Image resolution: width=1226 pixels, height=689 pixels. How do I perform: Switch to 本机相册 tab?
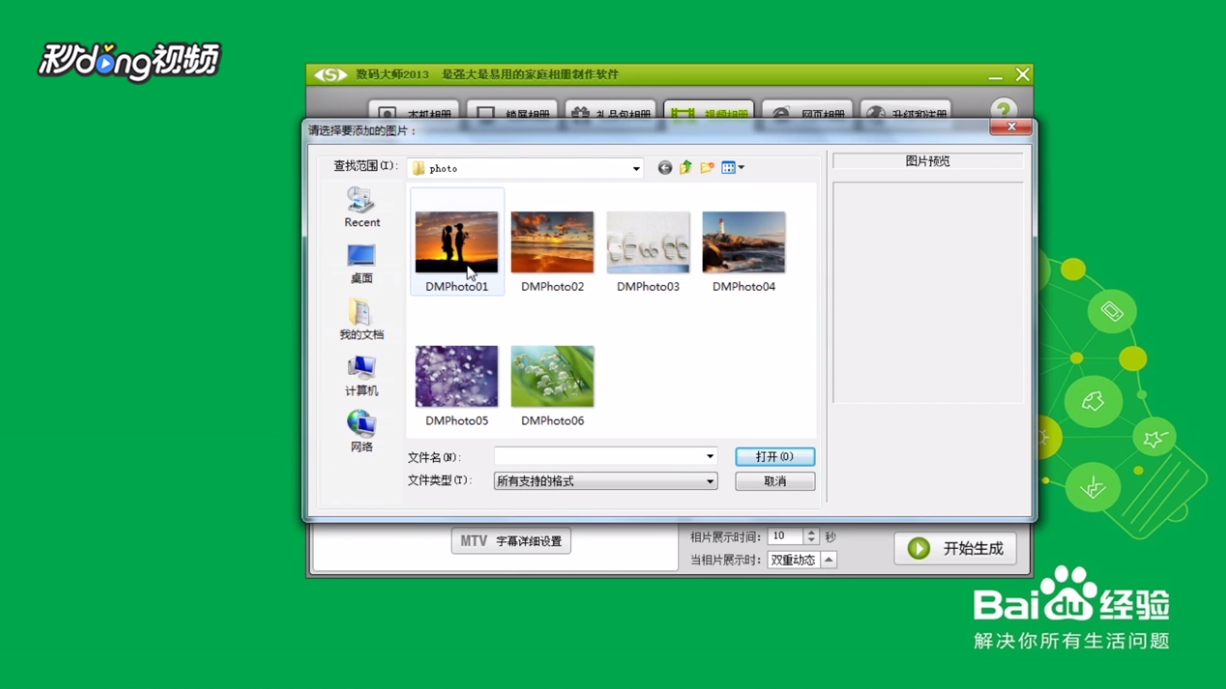pos(414,112)
